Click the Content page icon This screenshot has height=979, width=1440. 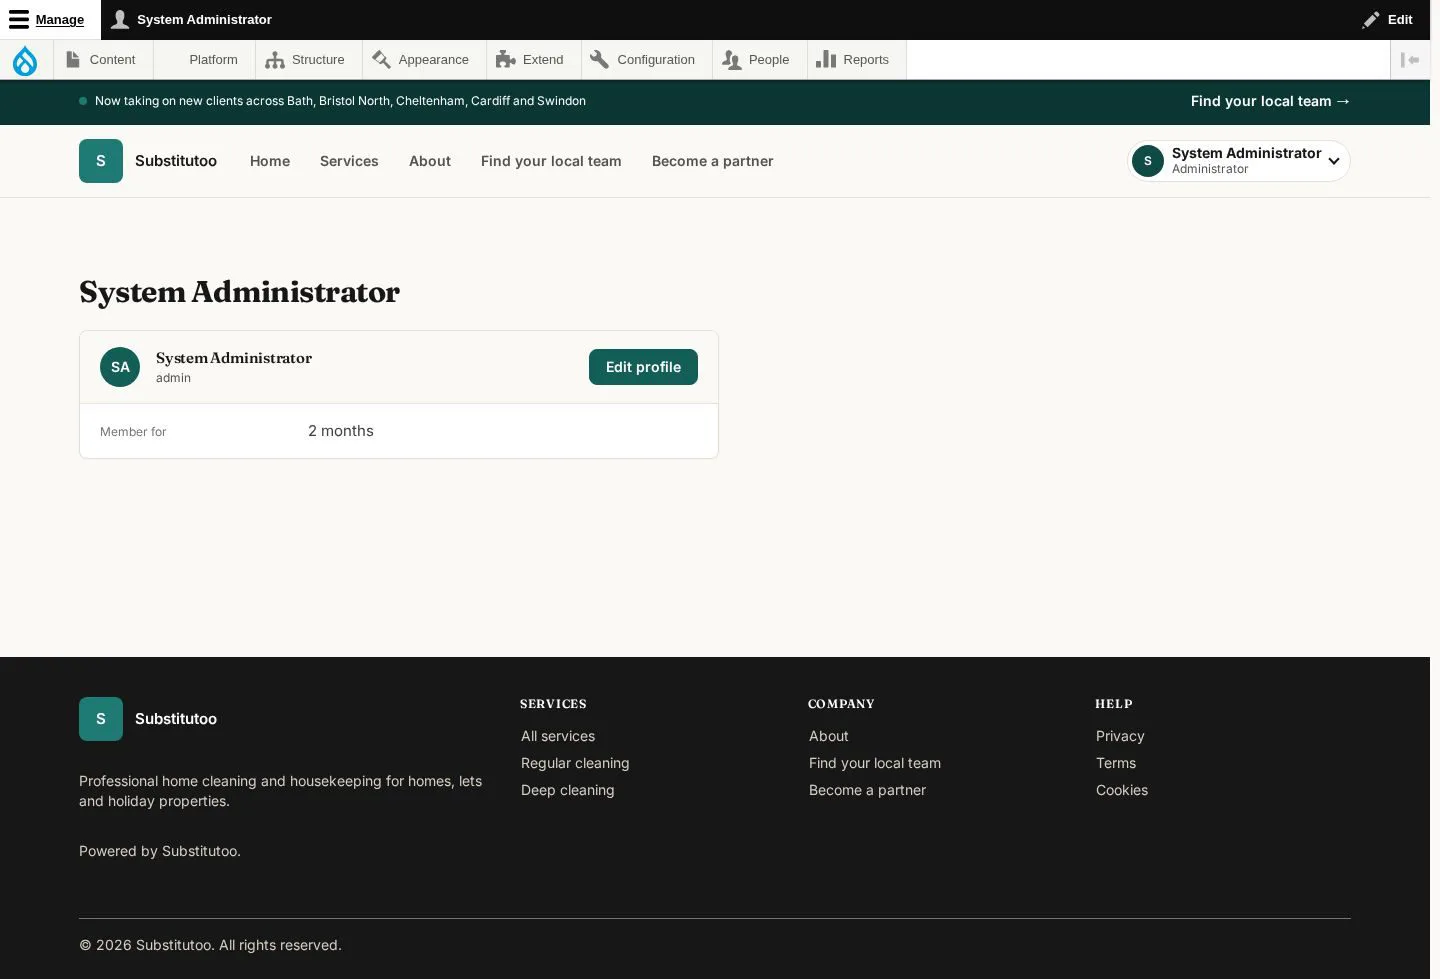pyautogui.click(x=73, y=60)
